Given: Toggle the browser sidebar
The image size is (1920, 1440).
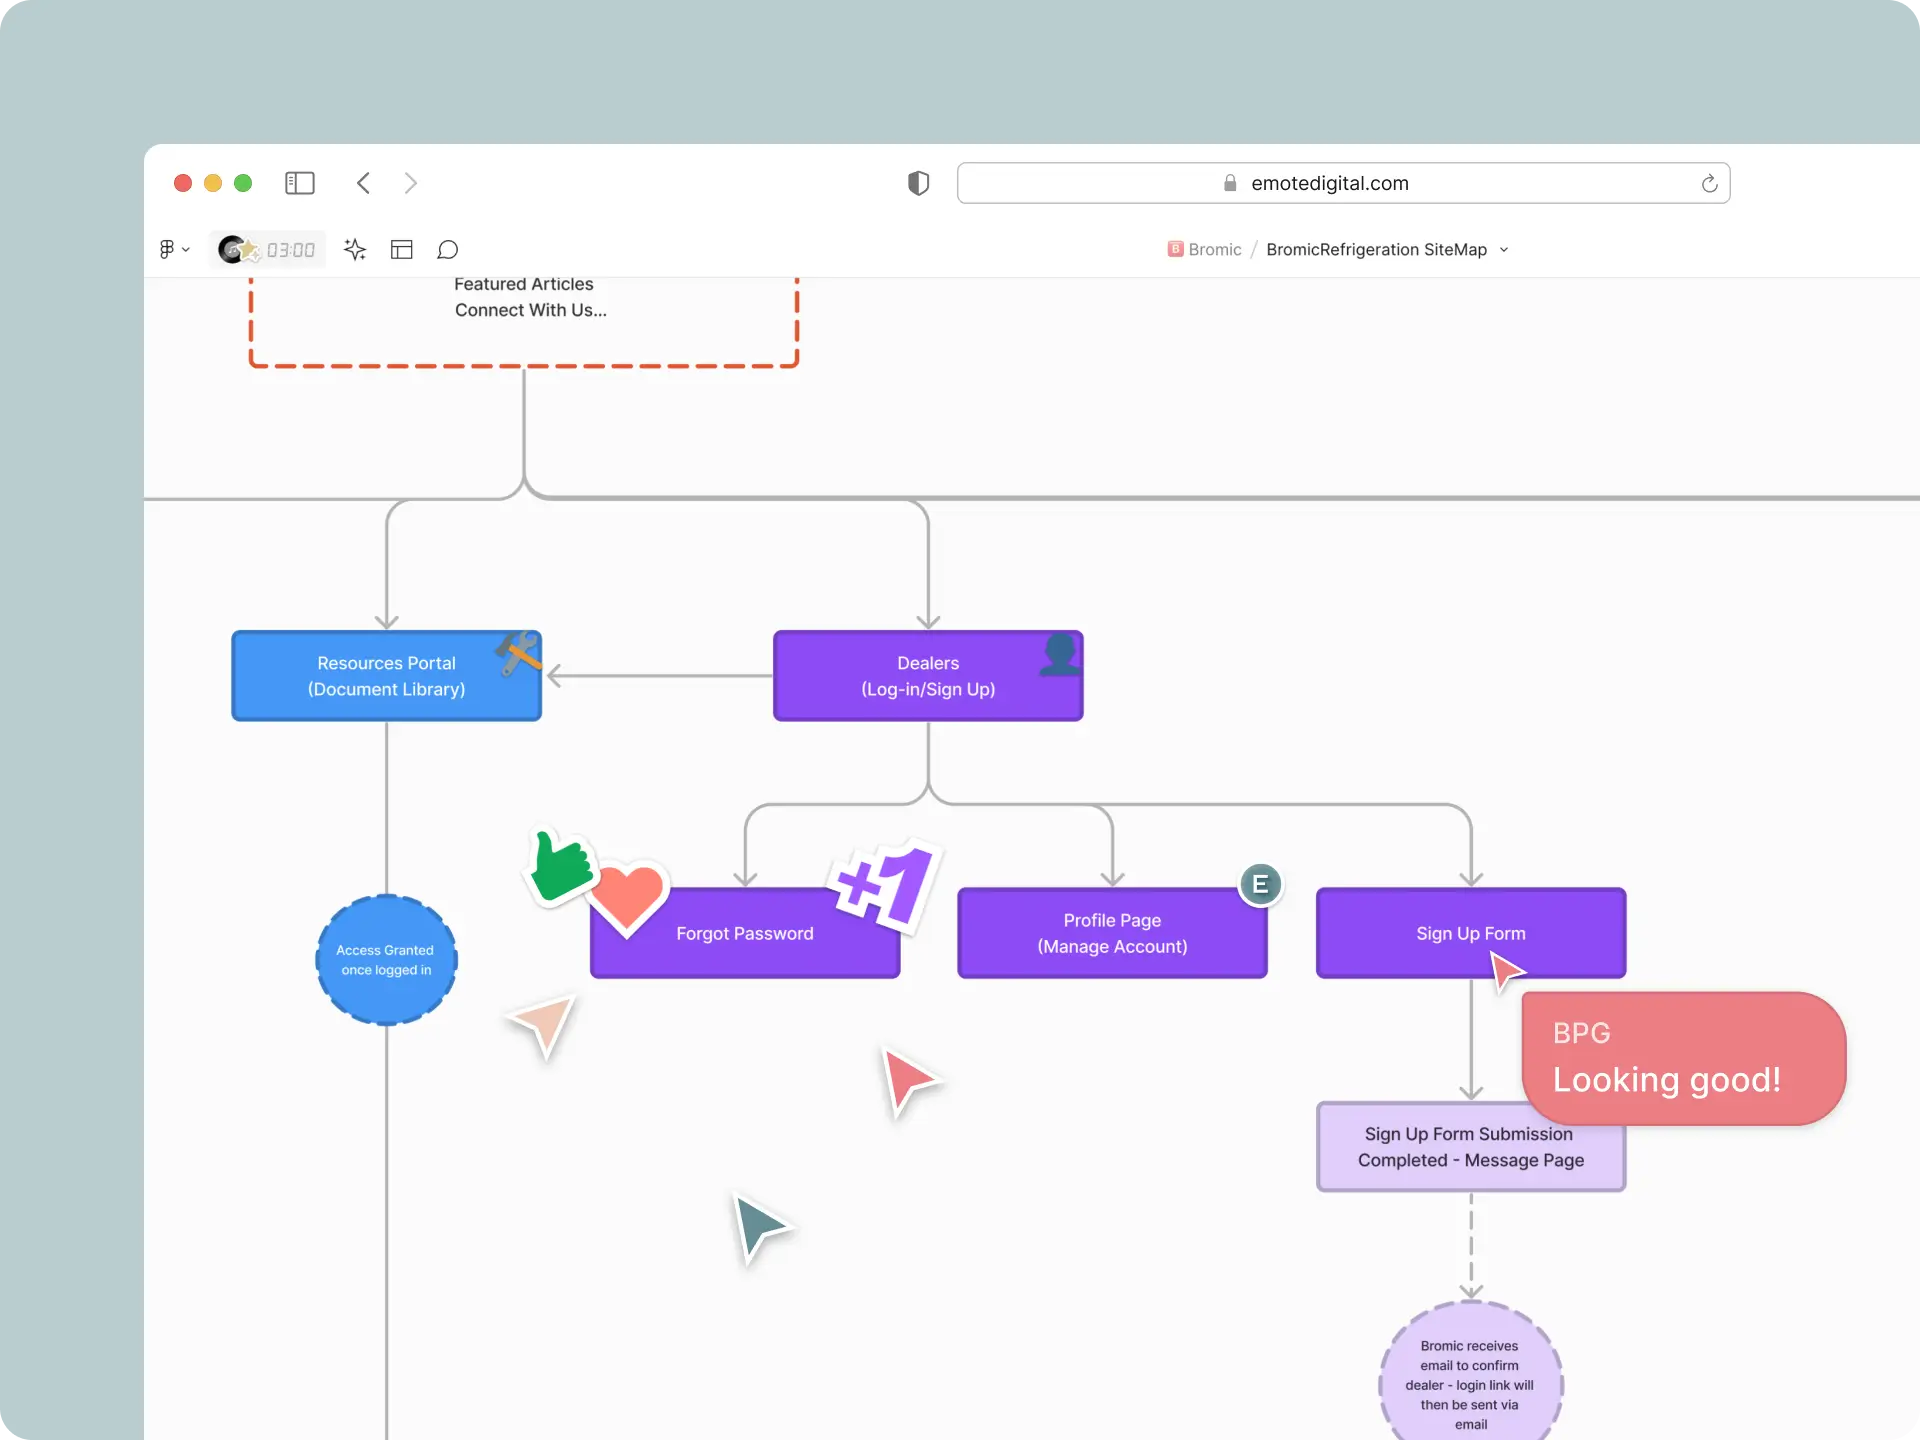Looking at the screenshot, I should 300,183.
